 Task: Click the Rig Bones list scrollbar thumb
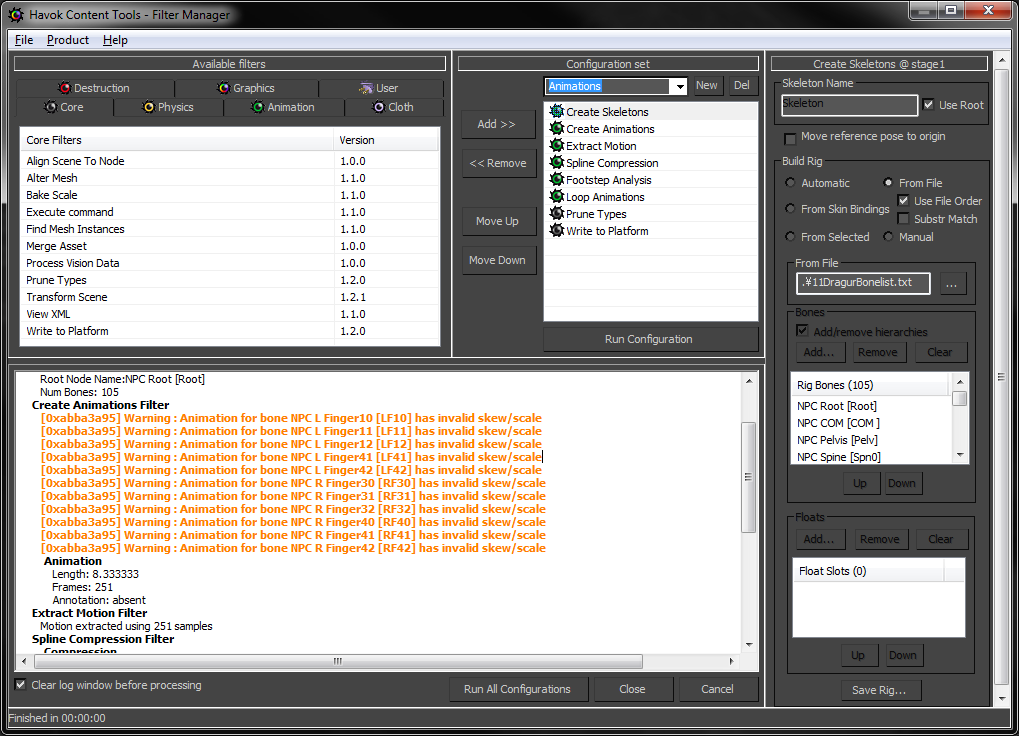coord(960,398)
